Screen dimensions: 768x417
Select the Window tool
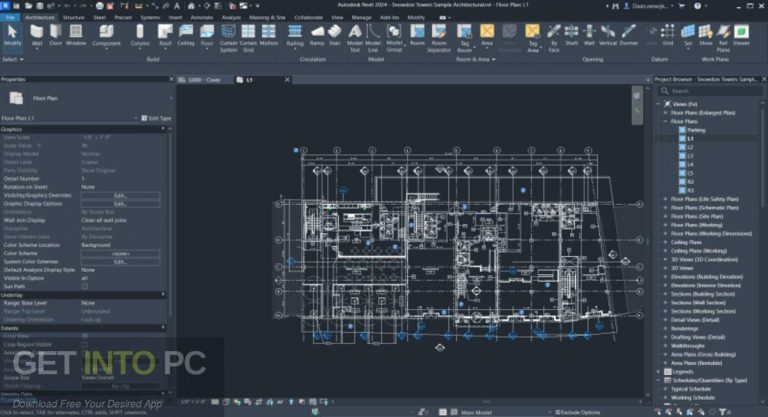(x=76, y=35)
